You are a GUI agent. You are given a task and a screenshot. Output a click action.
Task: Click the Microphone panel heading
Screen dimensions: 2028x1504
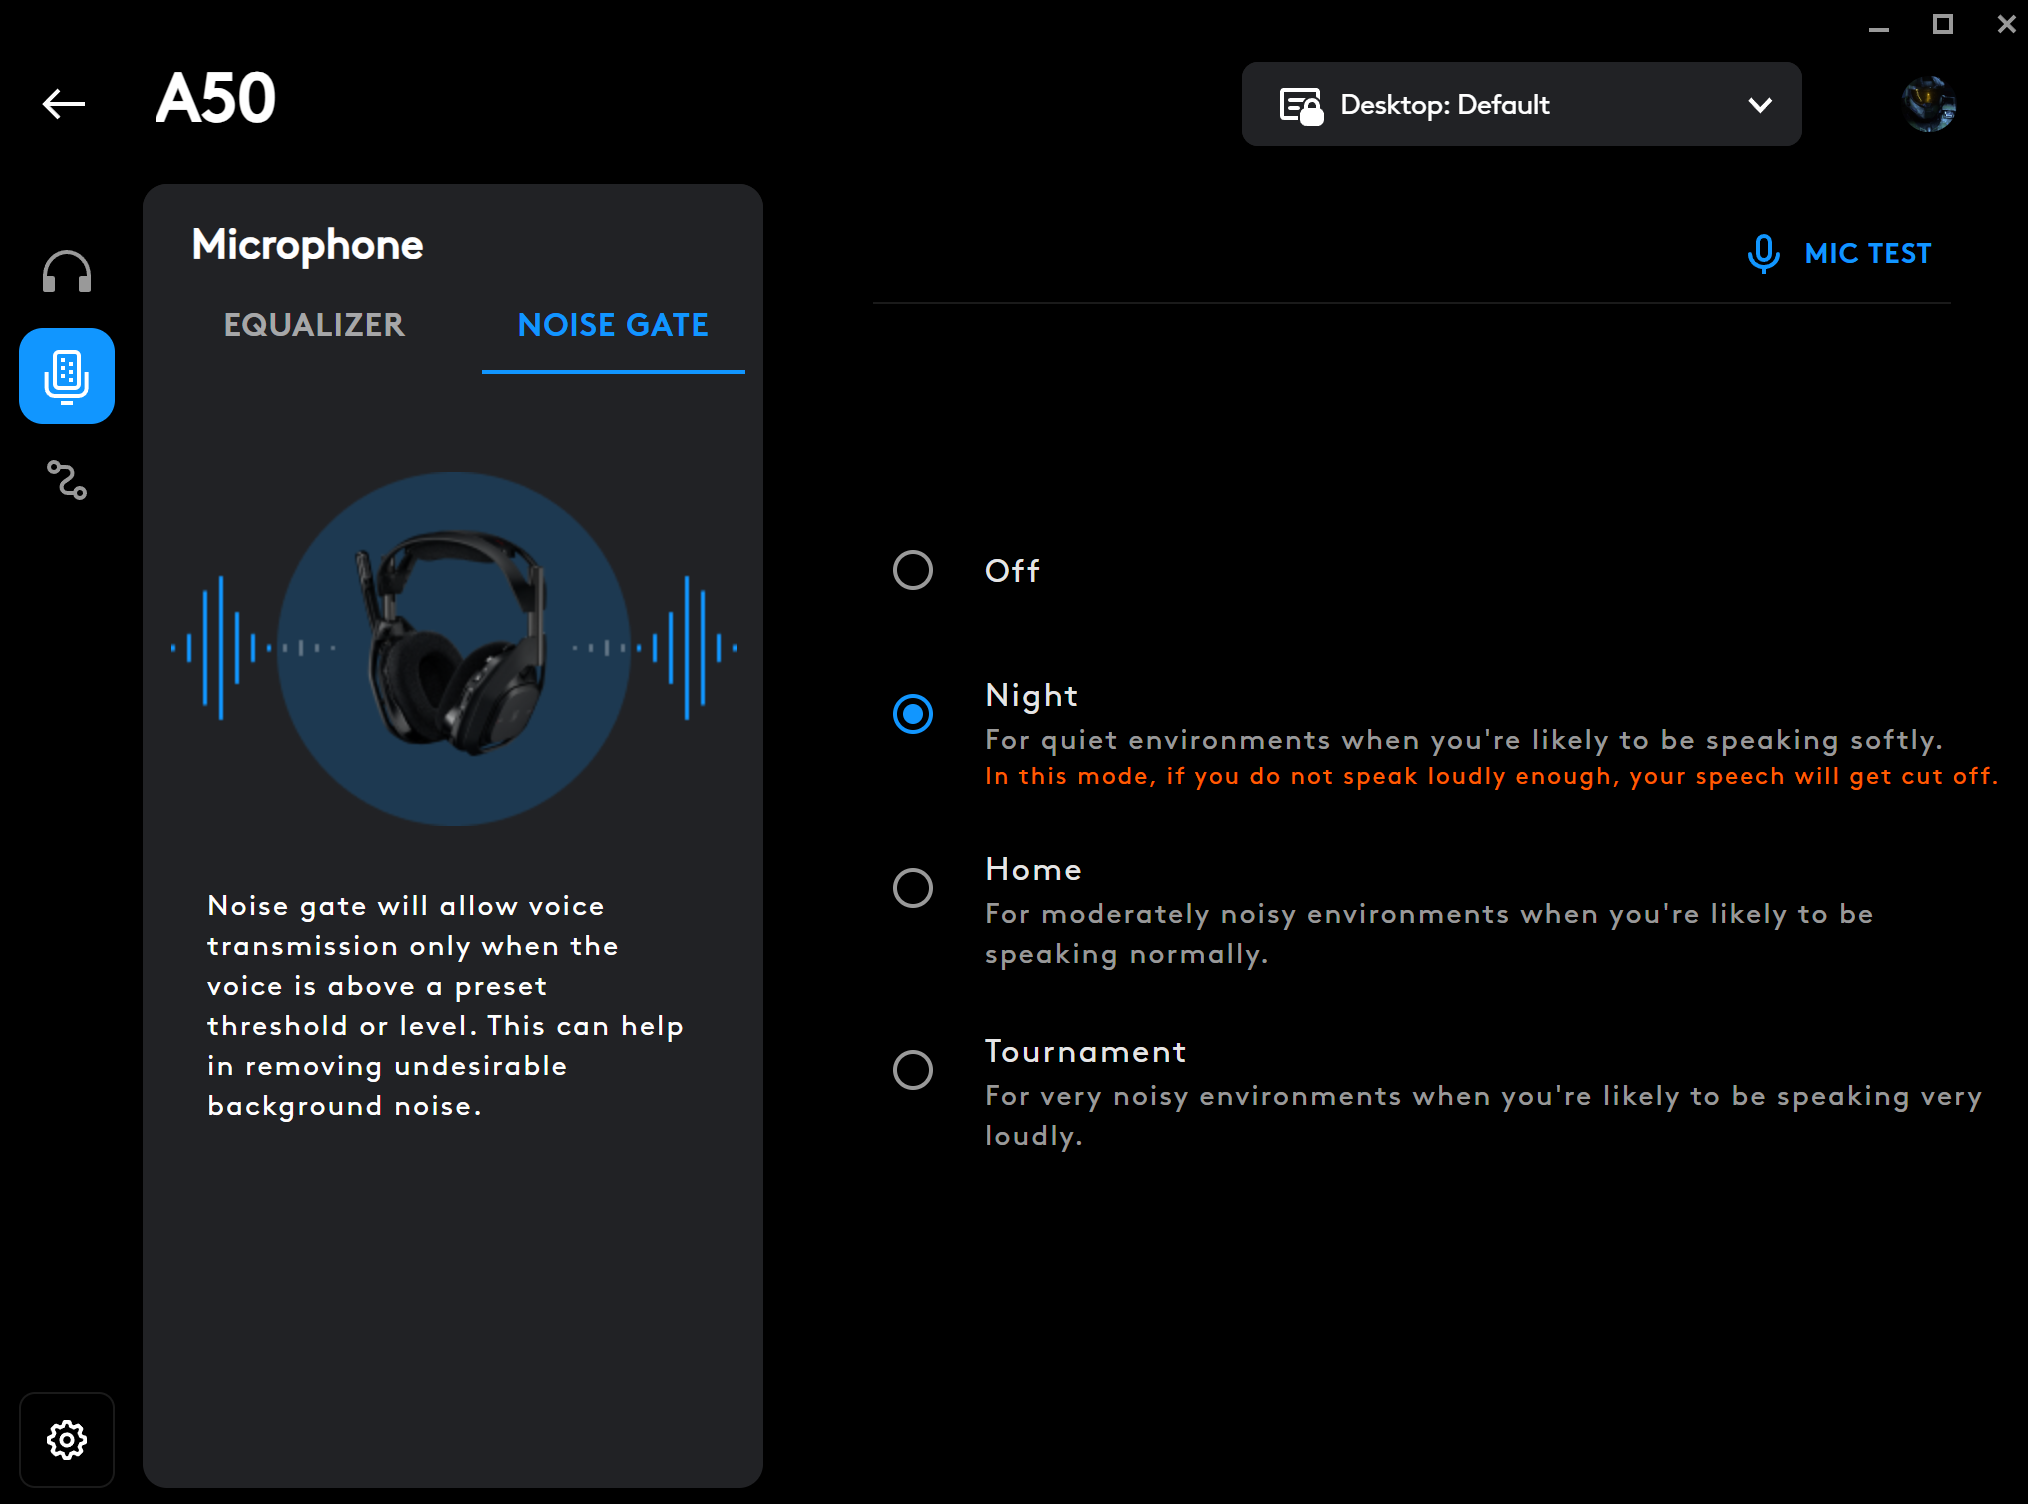(x=307, y=245)
